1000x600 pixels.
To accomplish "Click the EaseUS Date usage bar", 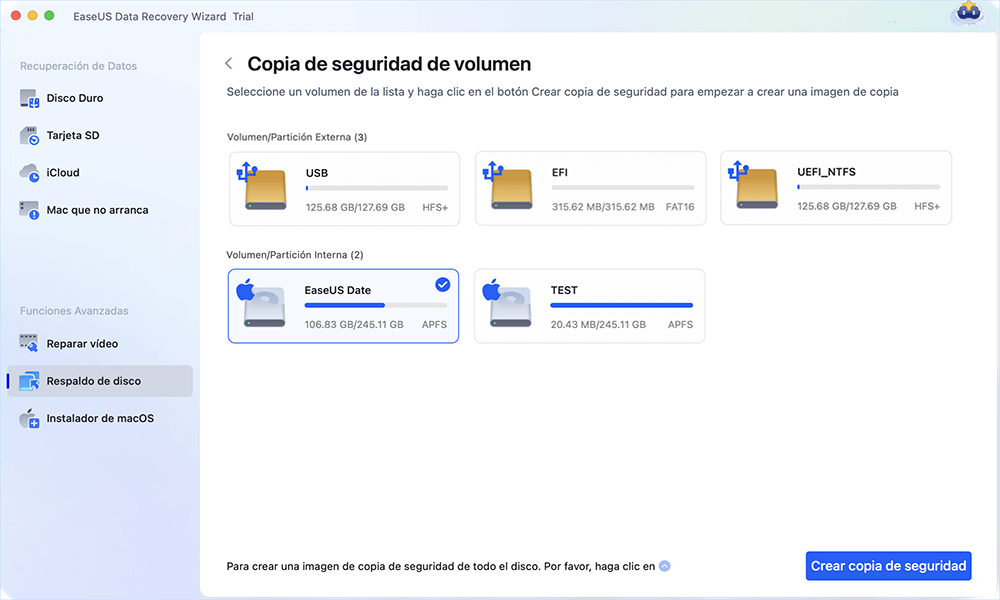I will (376, 305).
